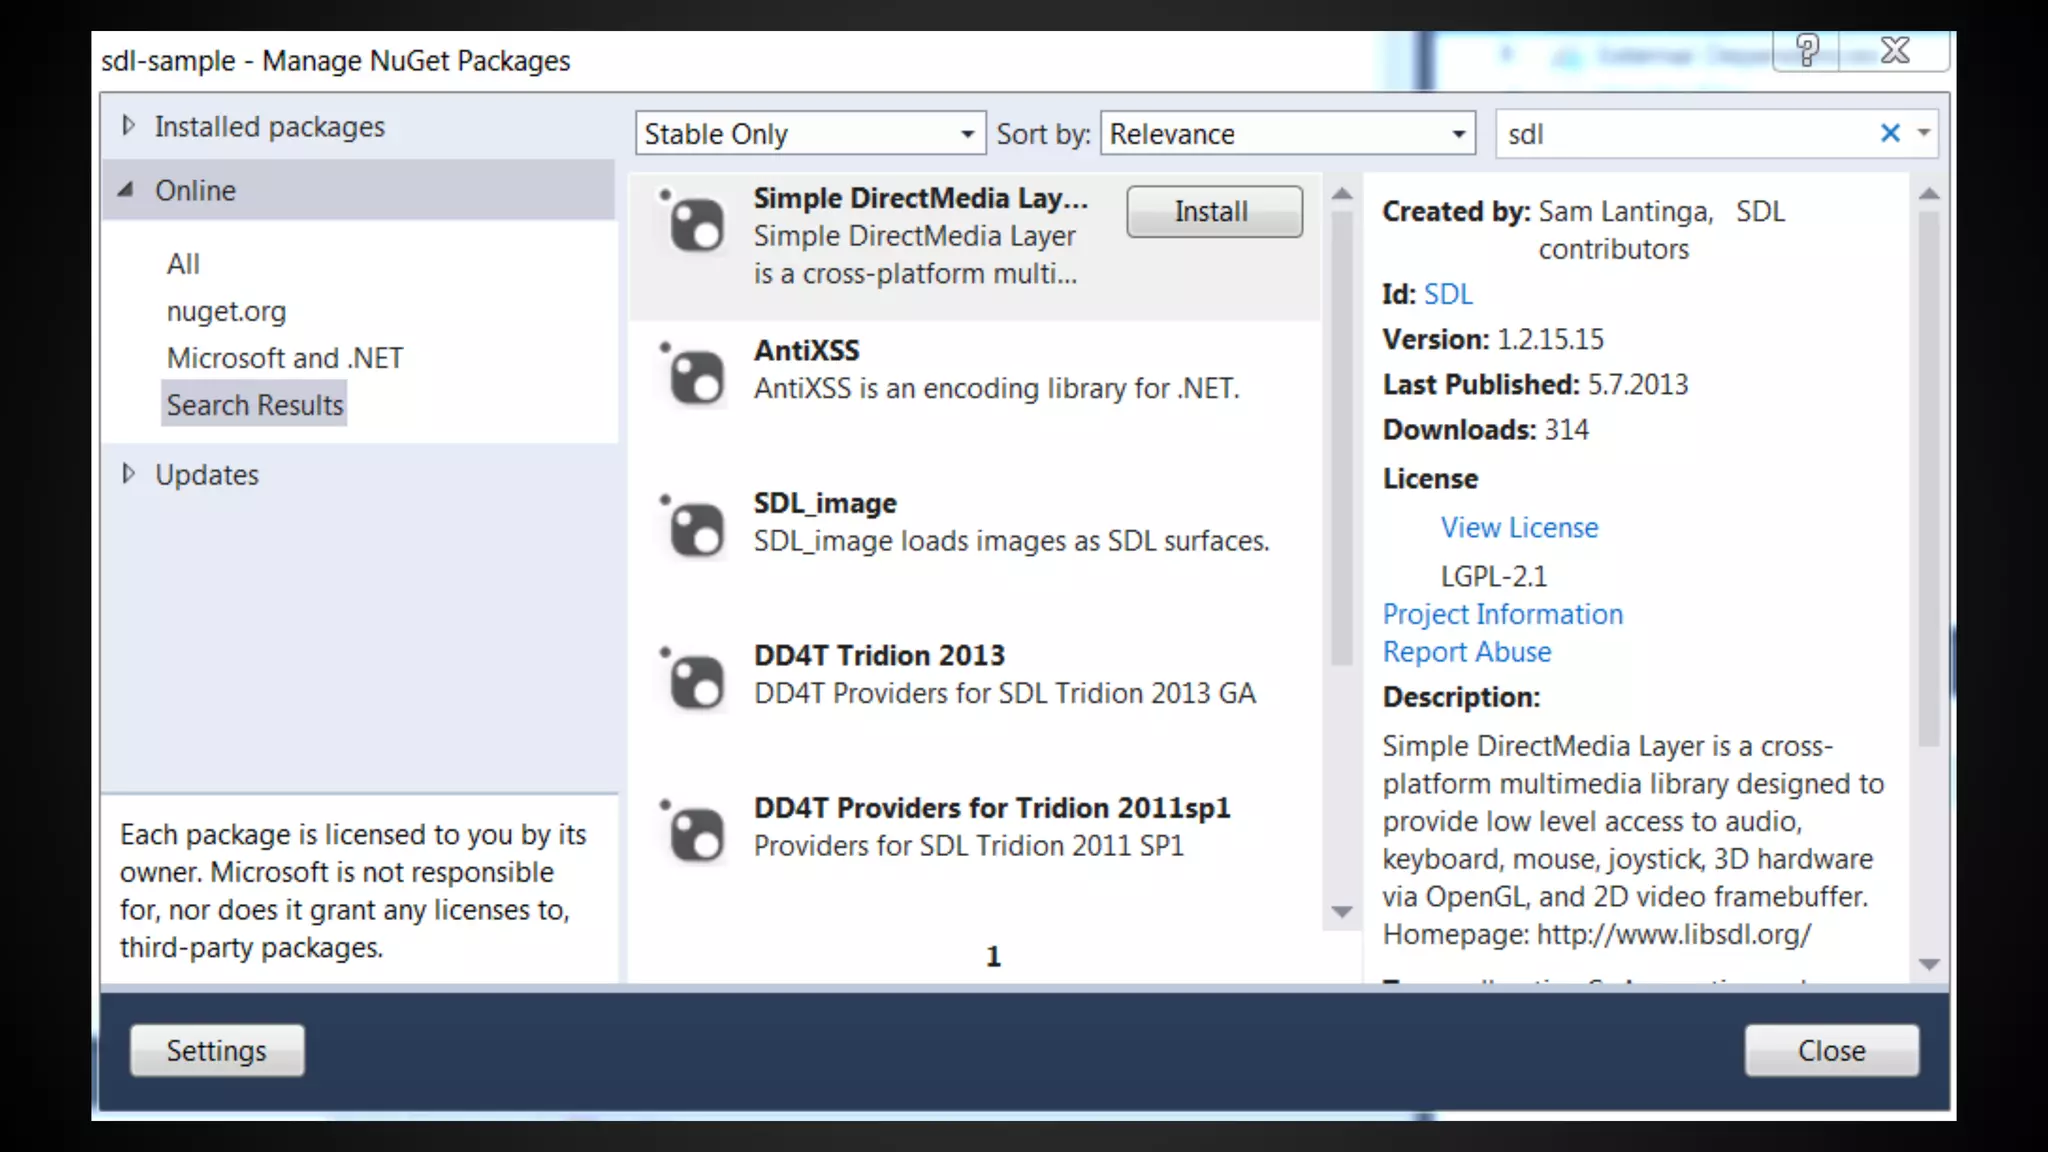
Task: Click the DD4T Tridion 2013 package icon
Action: (694, 681)
